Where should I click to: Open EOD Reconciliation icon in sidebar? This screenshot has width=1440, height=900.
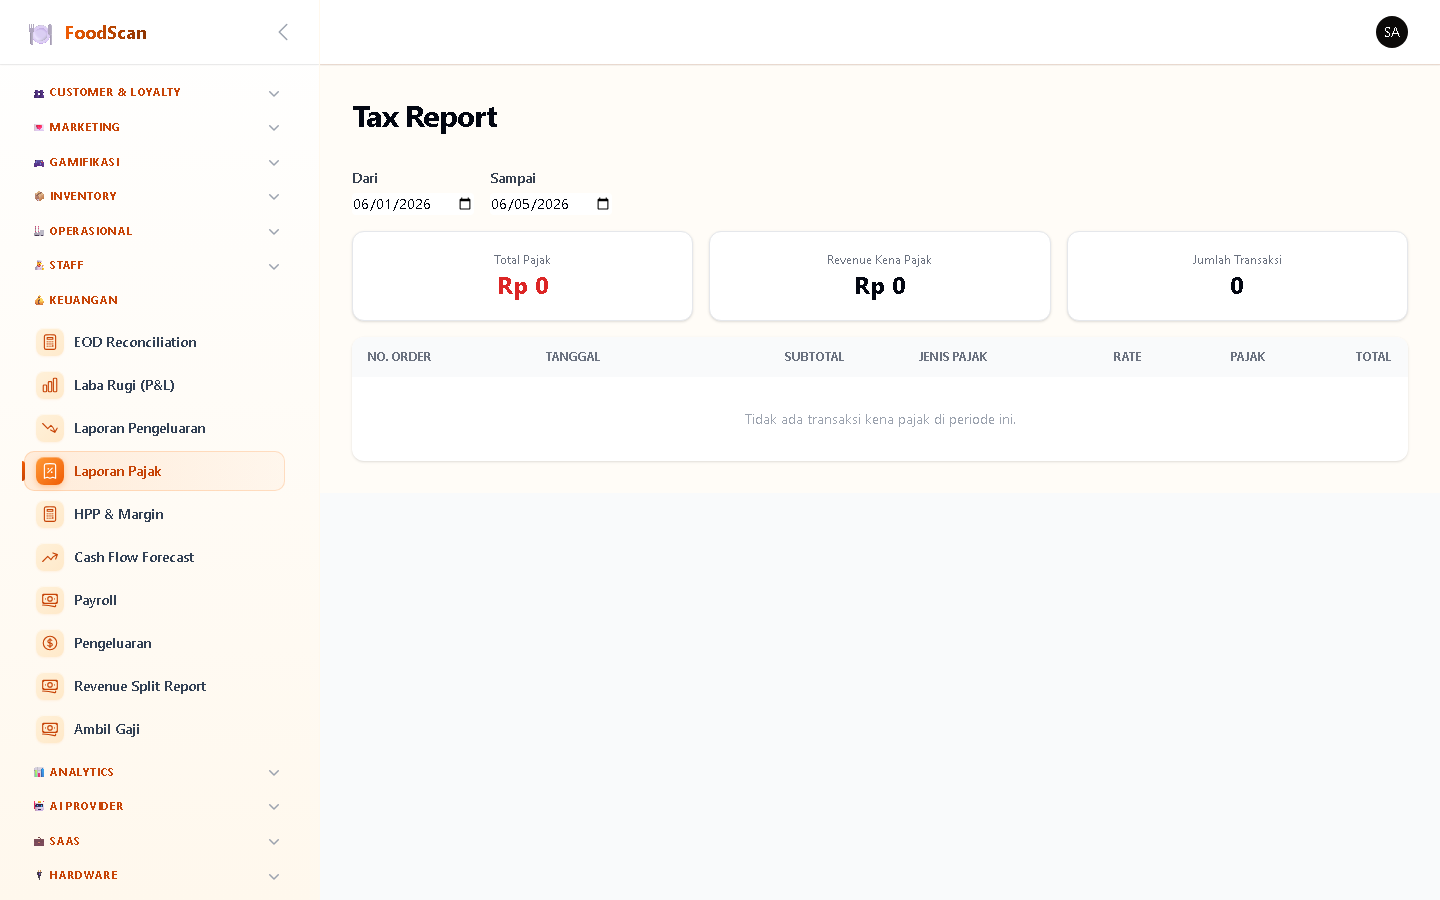(50, 342)
